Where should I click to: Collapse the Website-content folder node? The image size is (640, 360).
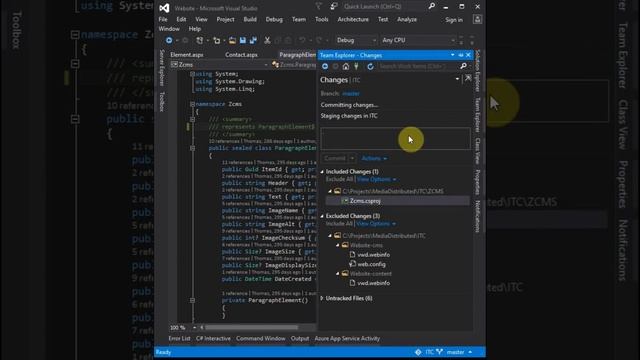tap(338, 273)
